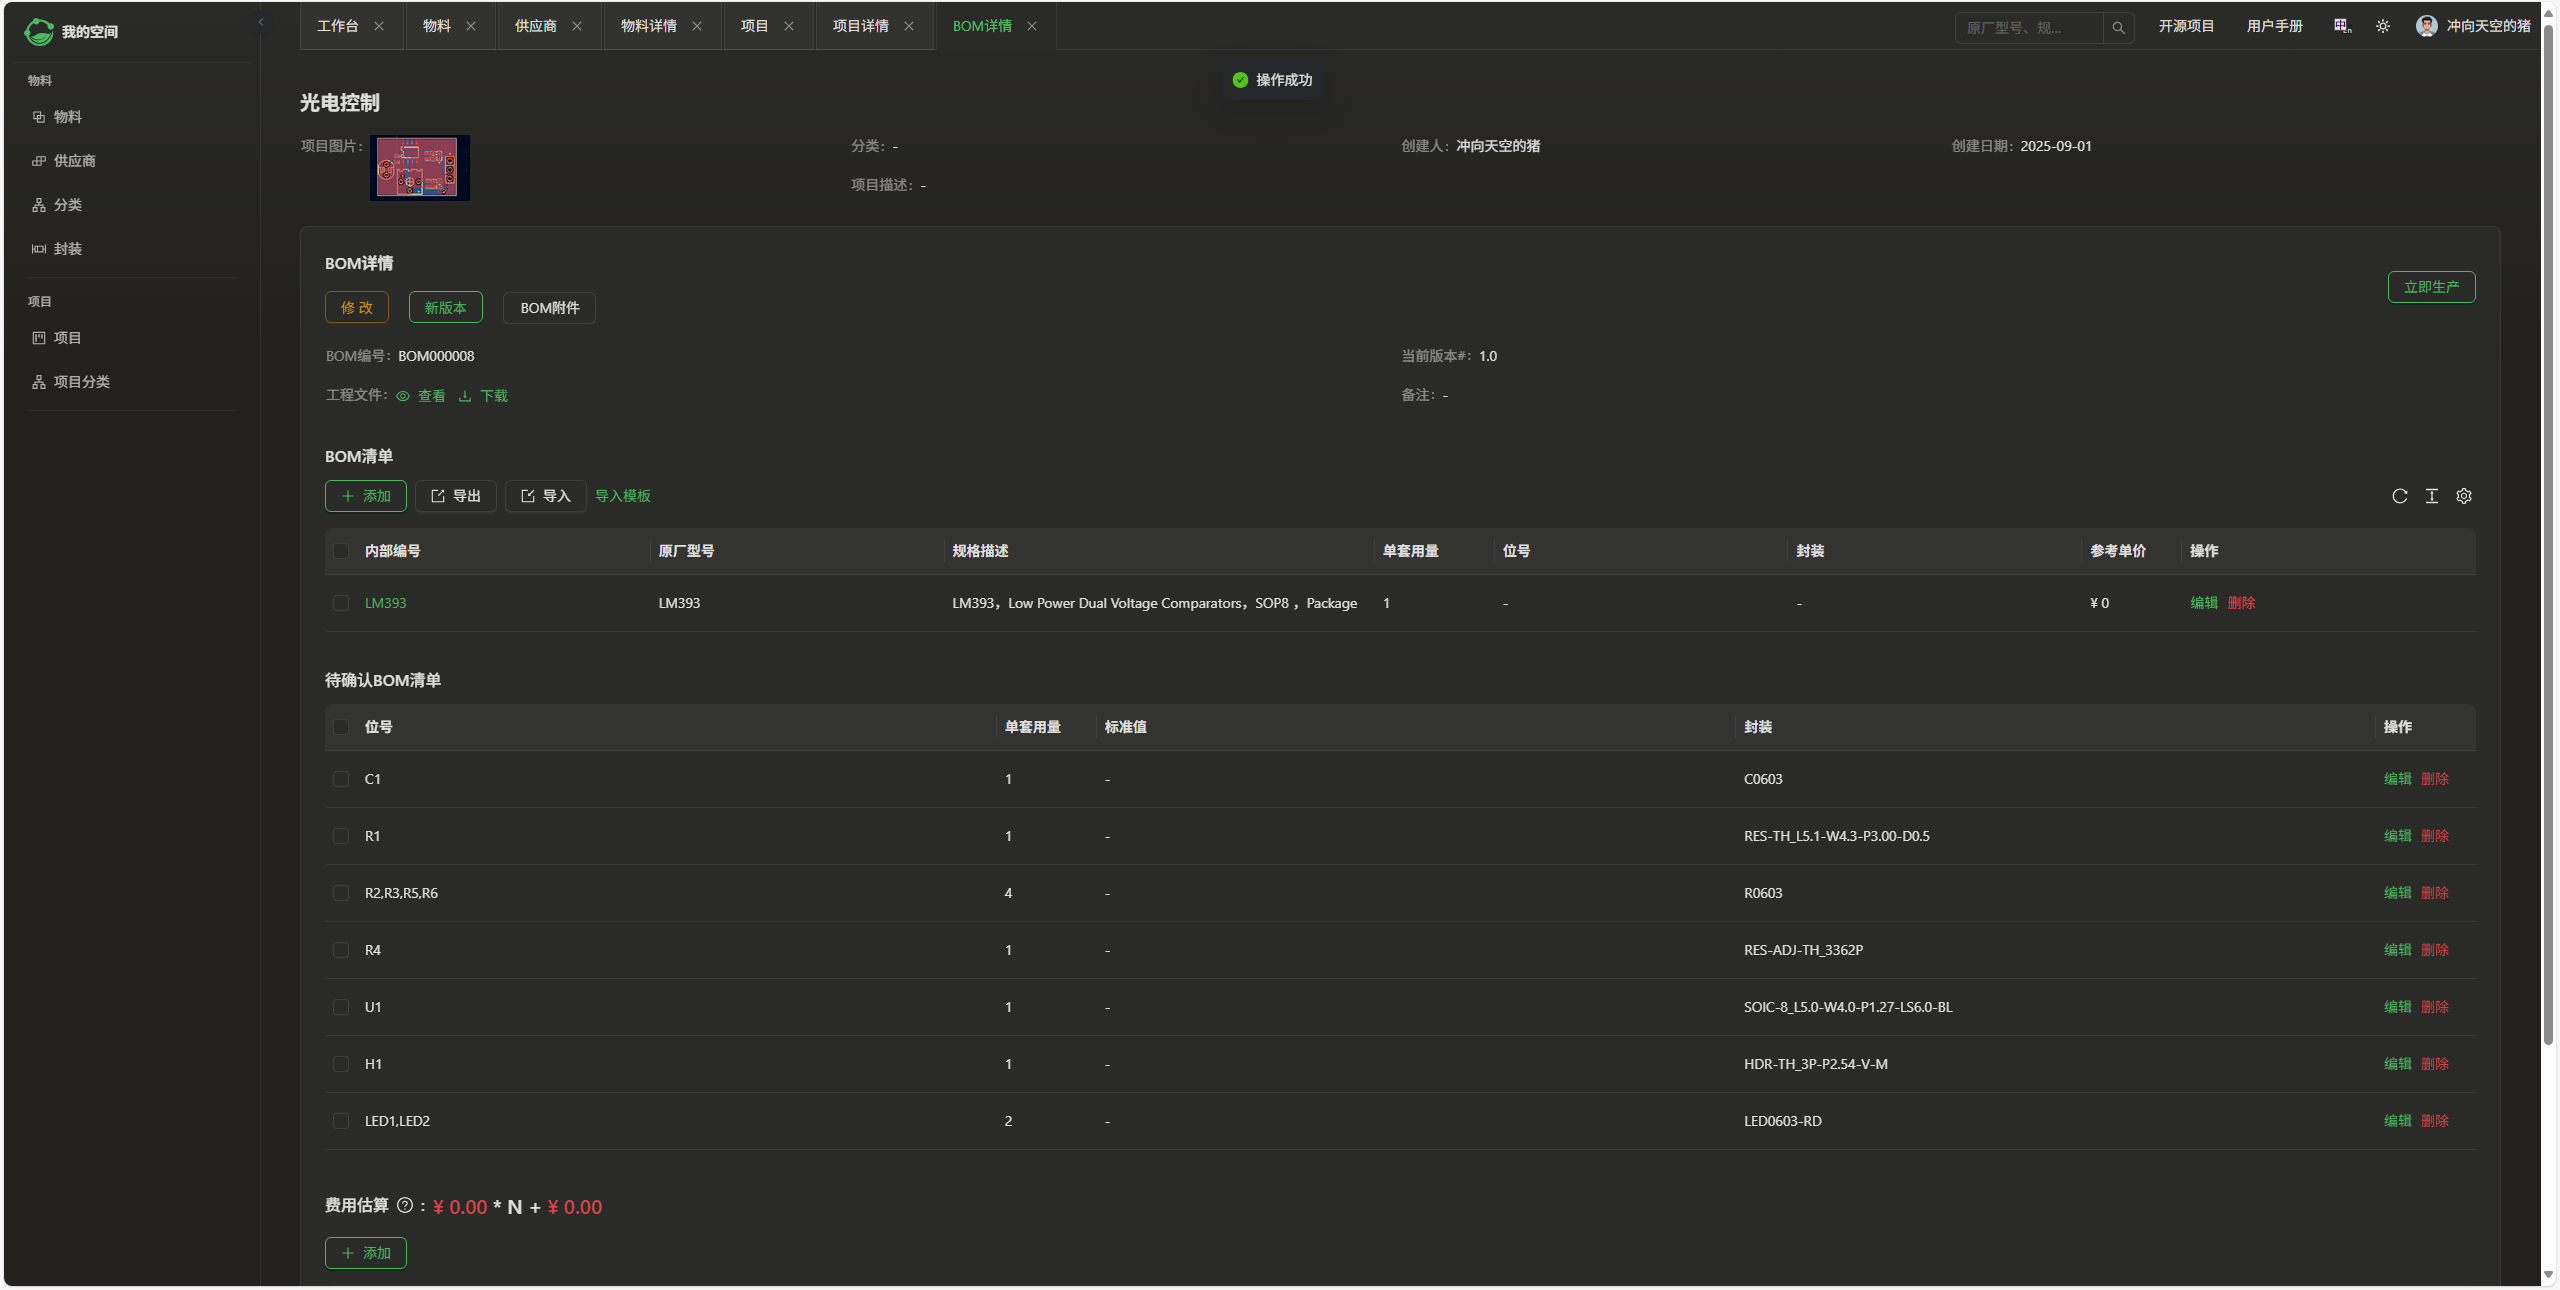Change table density with the row-height icon
2560x1290 pixels.
point(2432,496)
